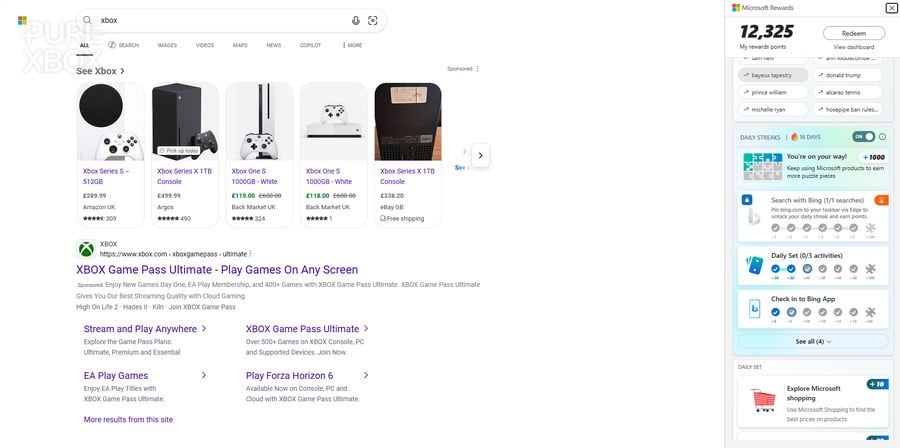Click the puzzle pieces image
The height and width of the screenshot is (448, 900).
763,166
